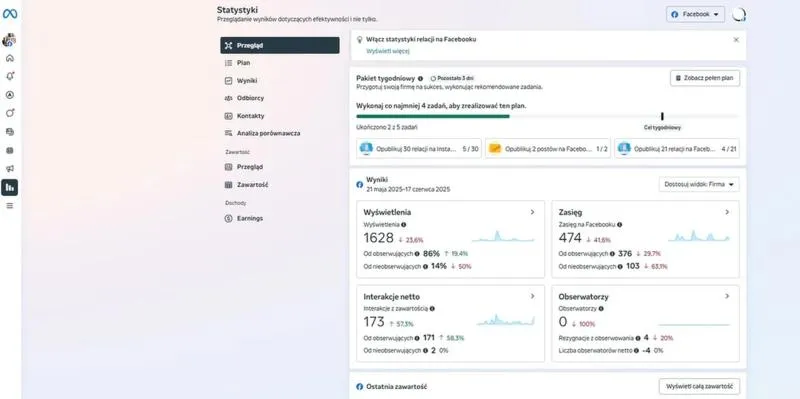Viewport: 800px width, 399px height.
Task: Click Ukończono 2 z 5 zadań text
Action: [x=387, y=127]
